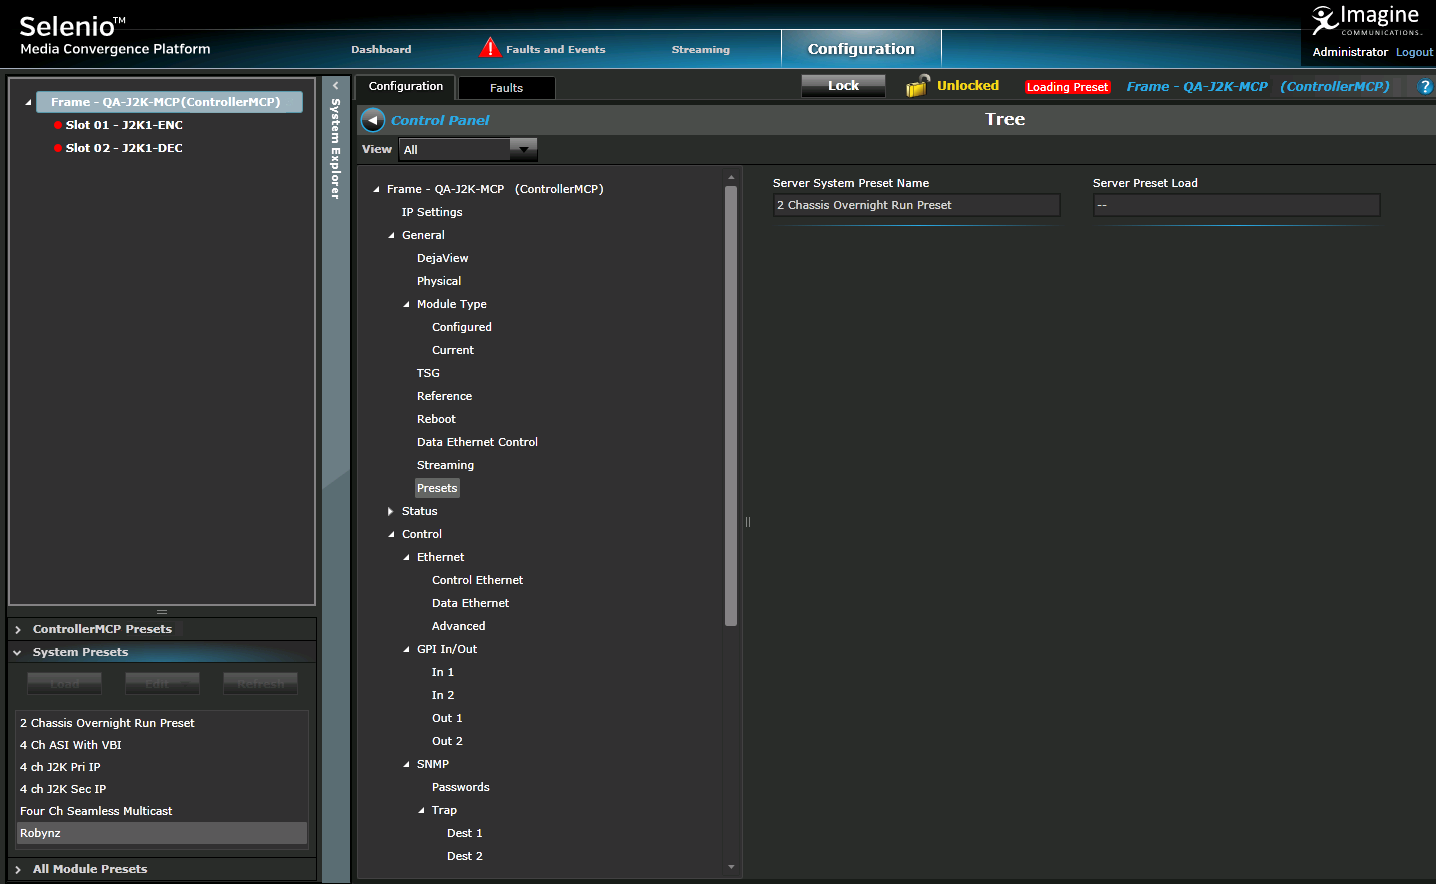Switch to the Faults sub-tab
The width and height of the screenshot is (1436, 884).
[506, 88]
